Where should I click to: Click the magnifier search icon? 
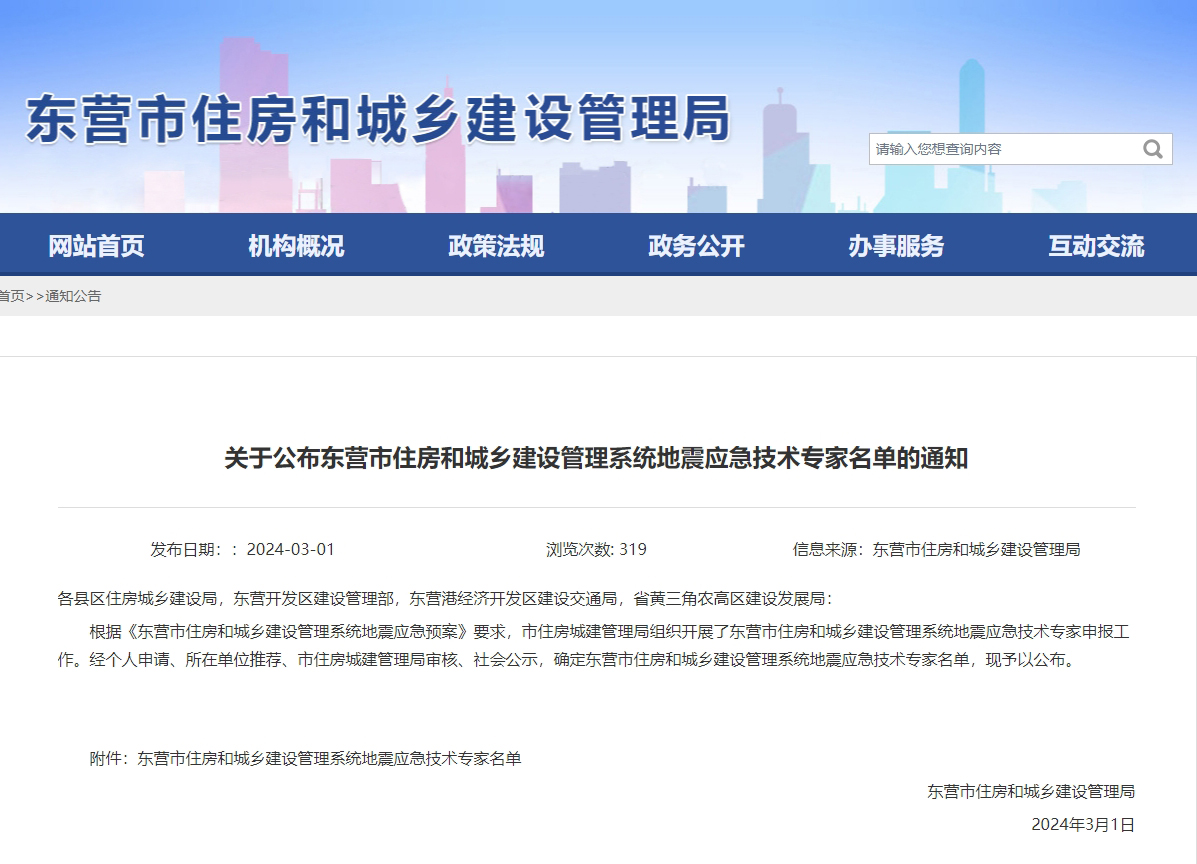pos(1152,149)
